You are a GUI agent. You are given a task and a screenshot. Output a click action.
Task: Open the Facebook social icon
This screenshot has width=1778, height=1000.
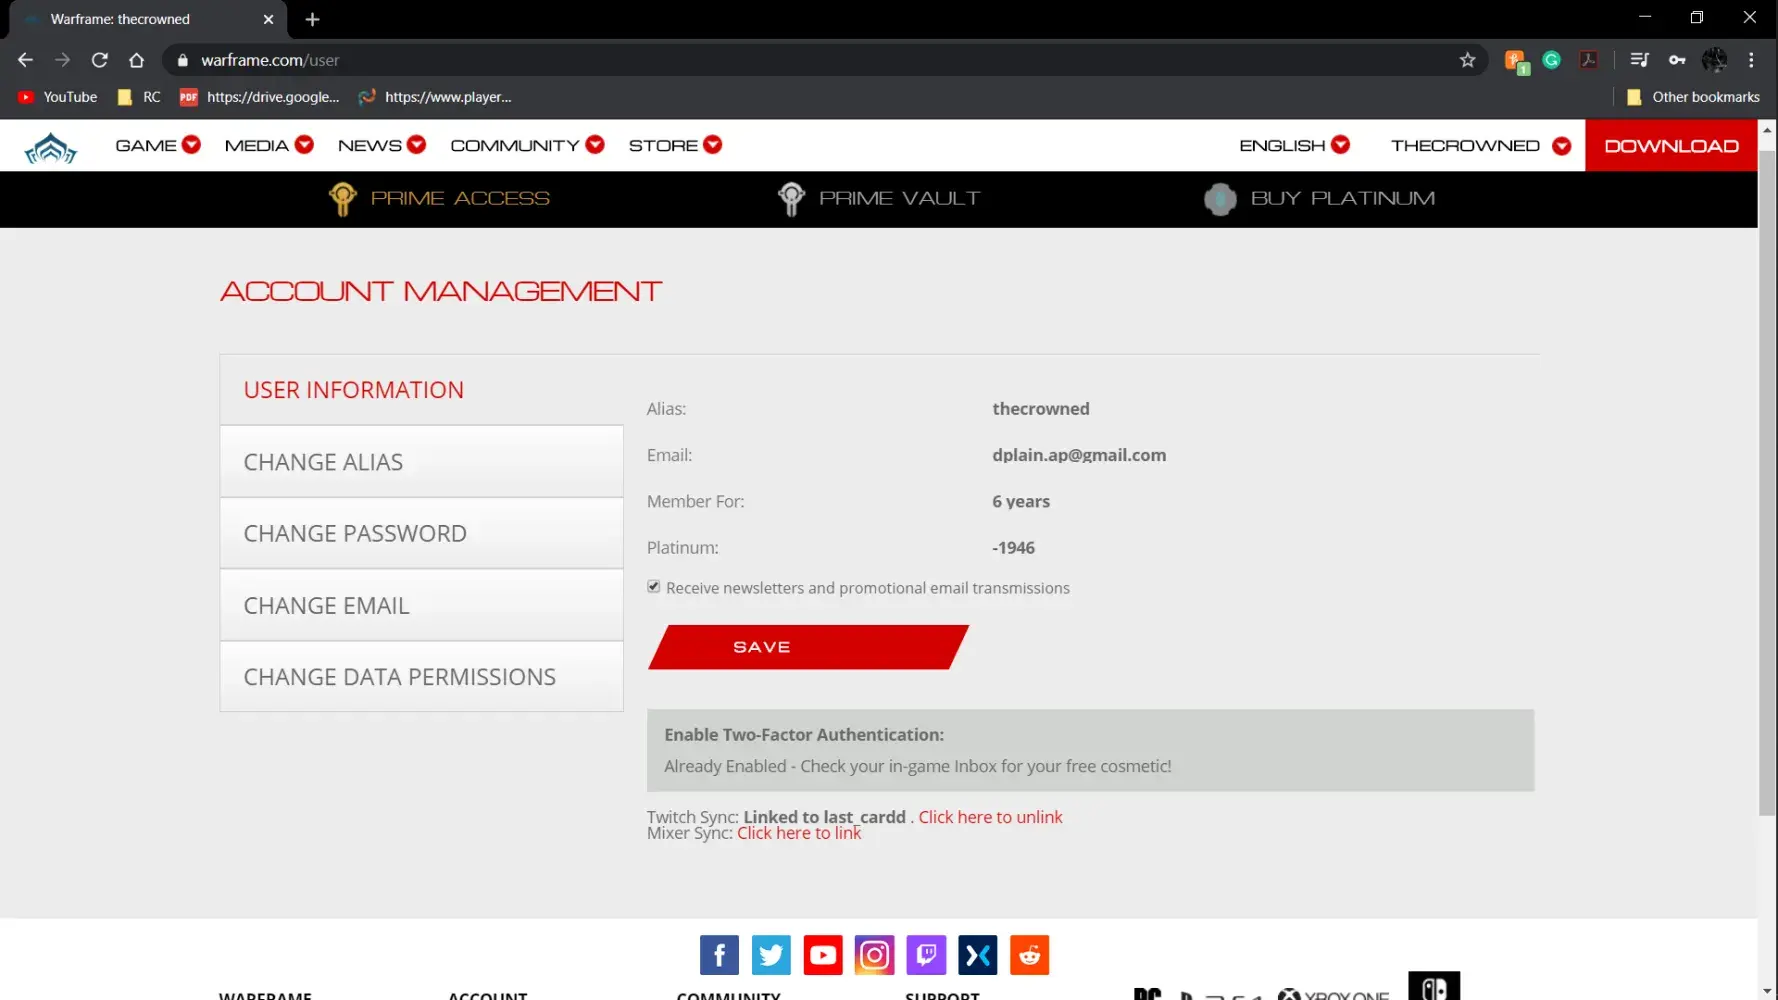719,955
